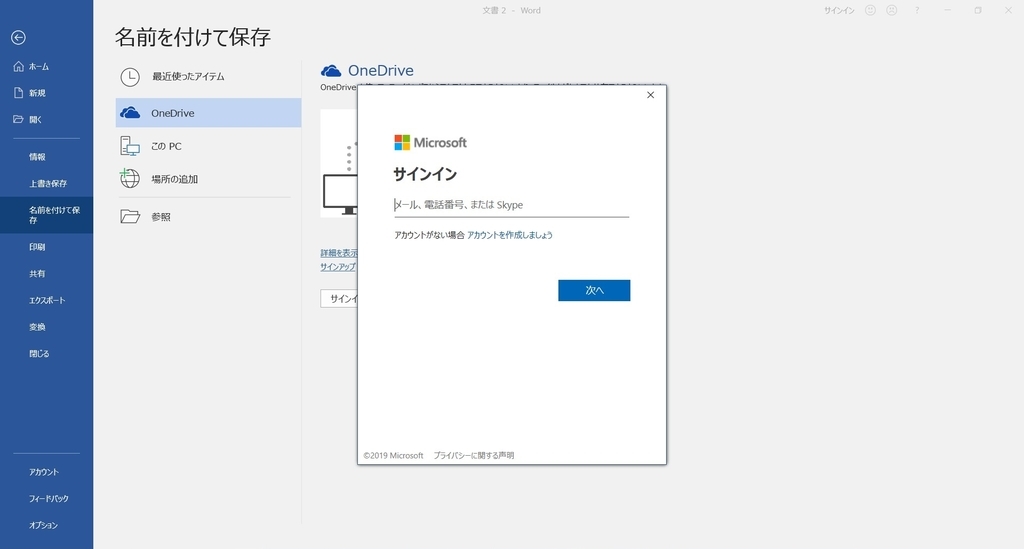
Task: Open the アカウントを作成しましょう link
Action: pos(510,235)
